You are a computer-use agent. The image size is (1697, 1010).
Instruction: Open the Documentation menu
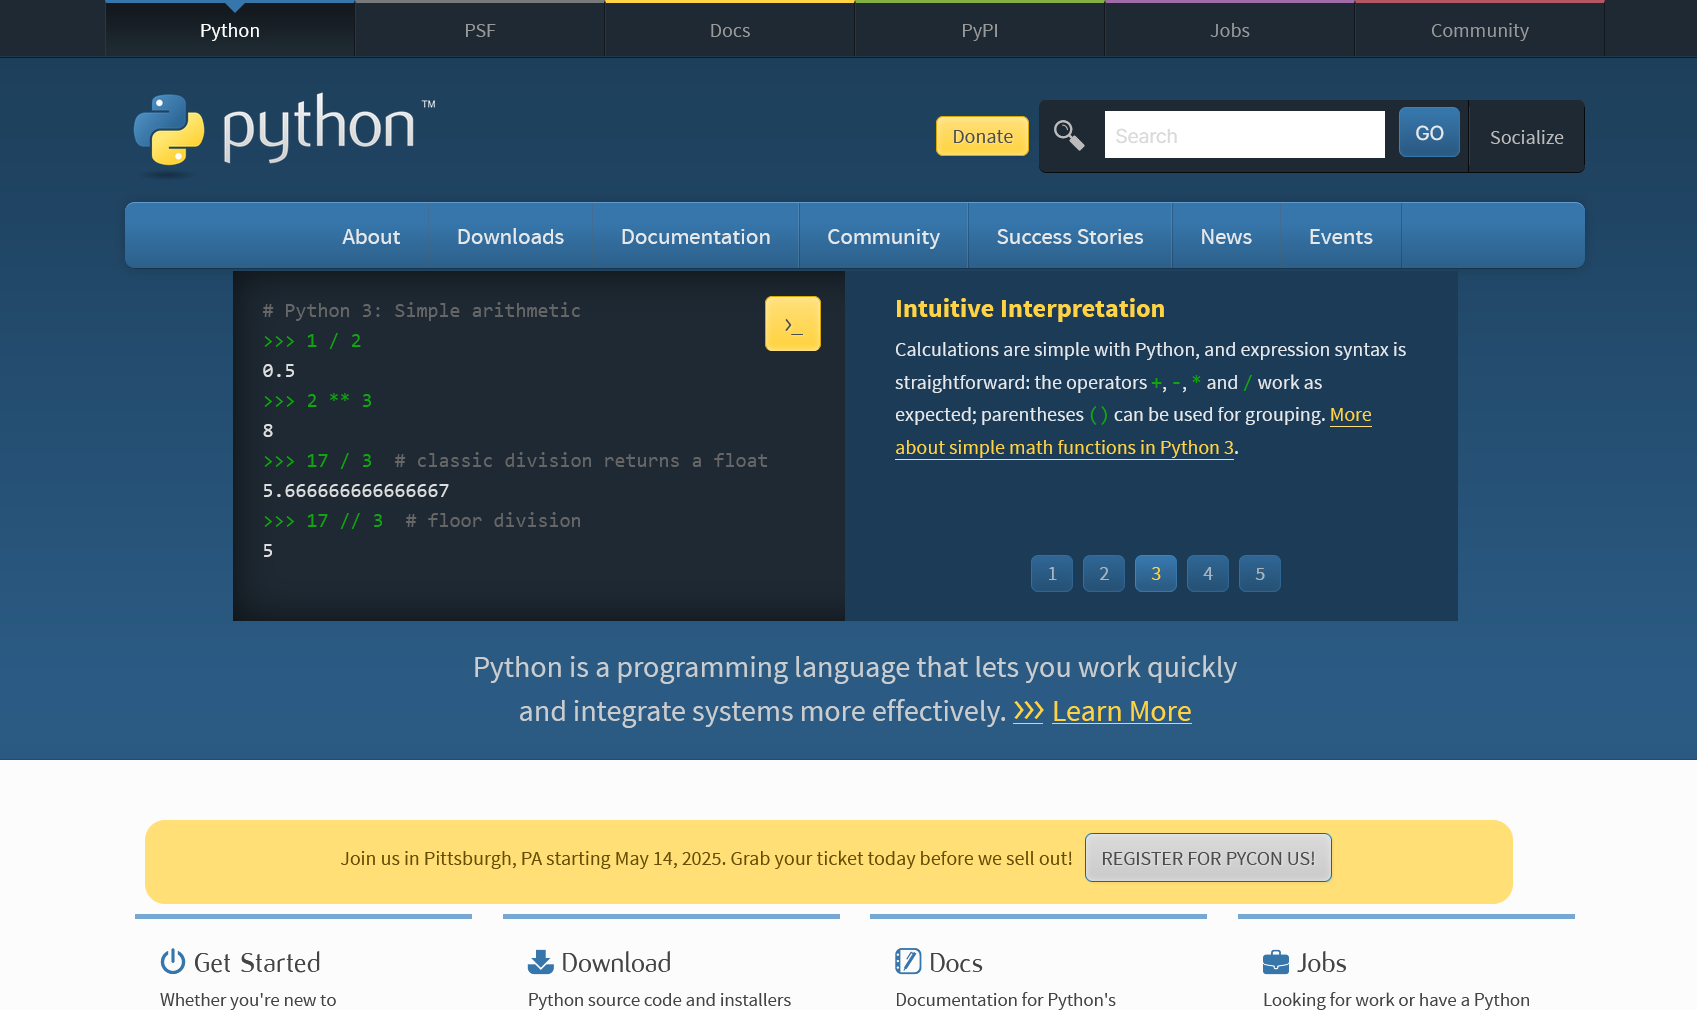(696, 236)
